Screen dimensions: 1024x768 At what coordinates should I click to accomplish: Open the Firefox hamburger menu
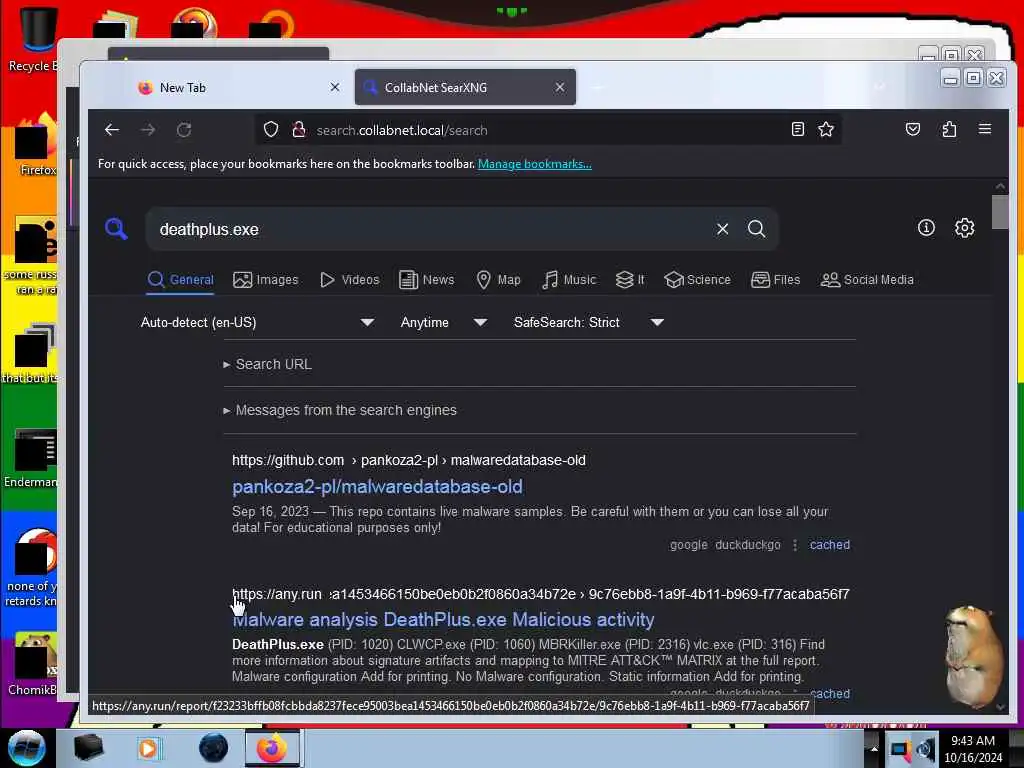[985, 129]
